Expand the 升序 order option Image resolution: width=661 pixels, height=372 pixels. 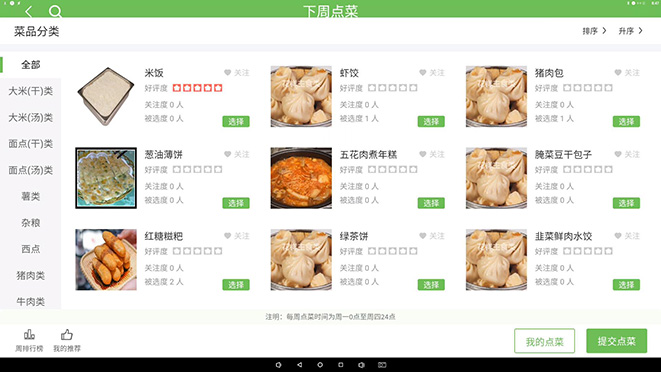tap(630, 31)
